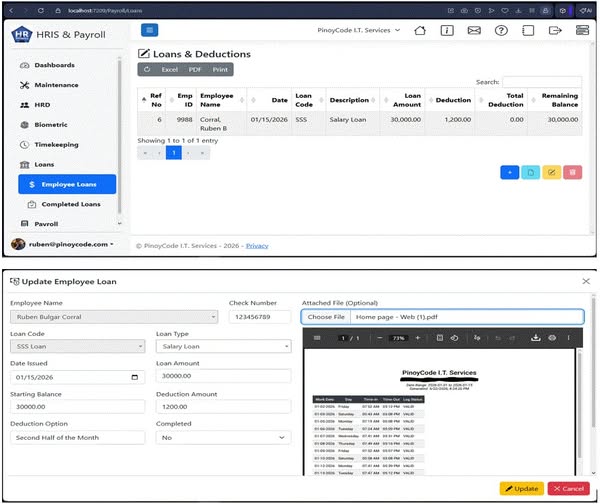
Task: Click the Deduction Amount input
Action: [223, 406]
